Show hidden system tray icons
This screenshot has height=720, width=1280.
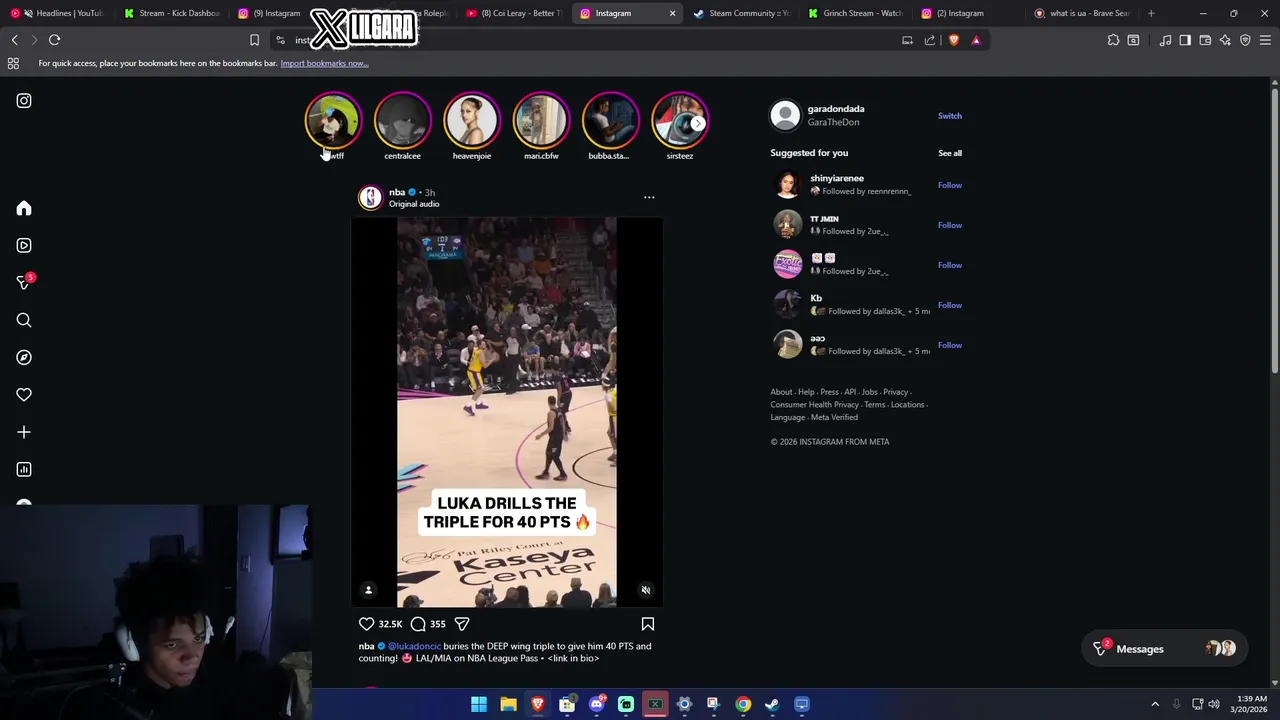(1155, 704)
